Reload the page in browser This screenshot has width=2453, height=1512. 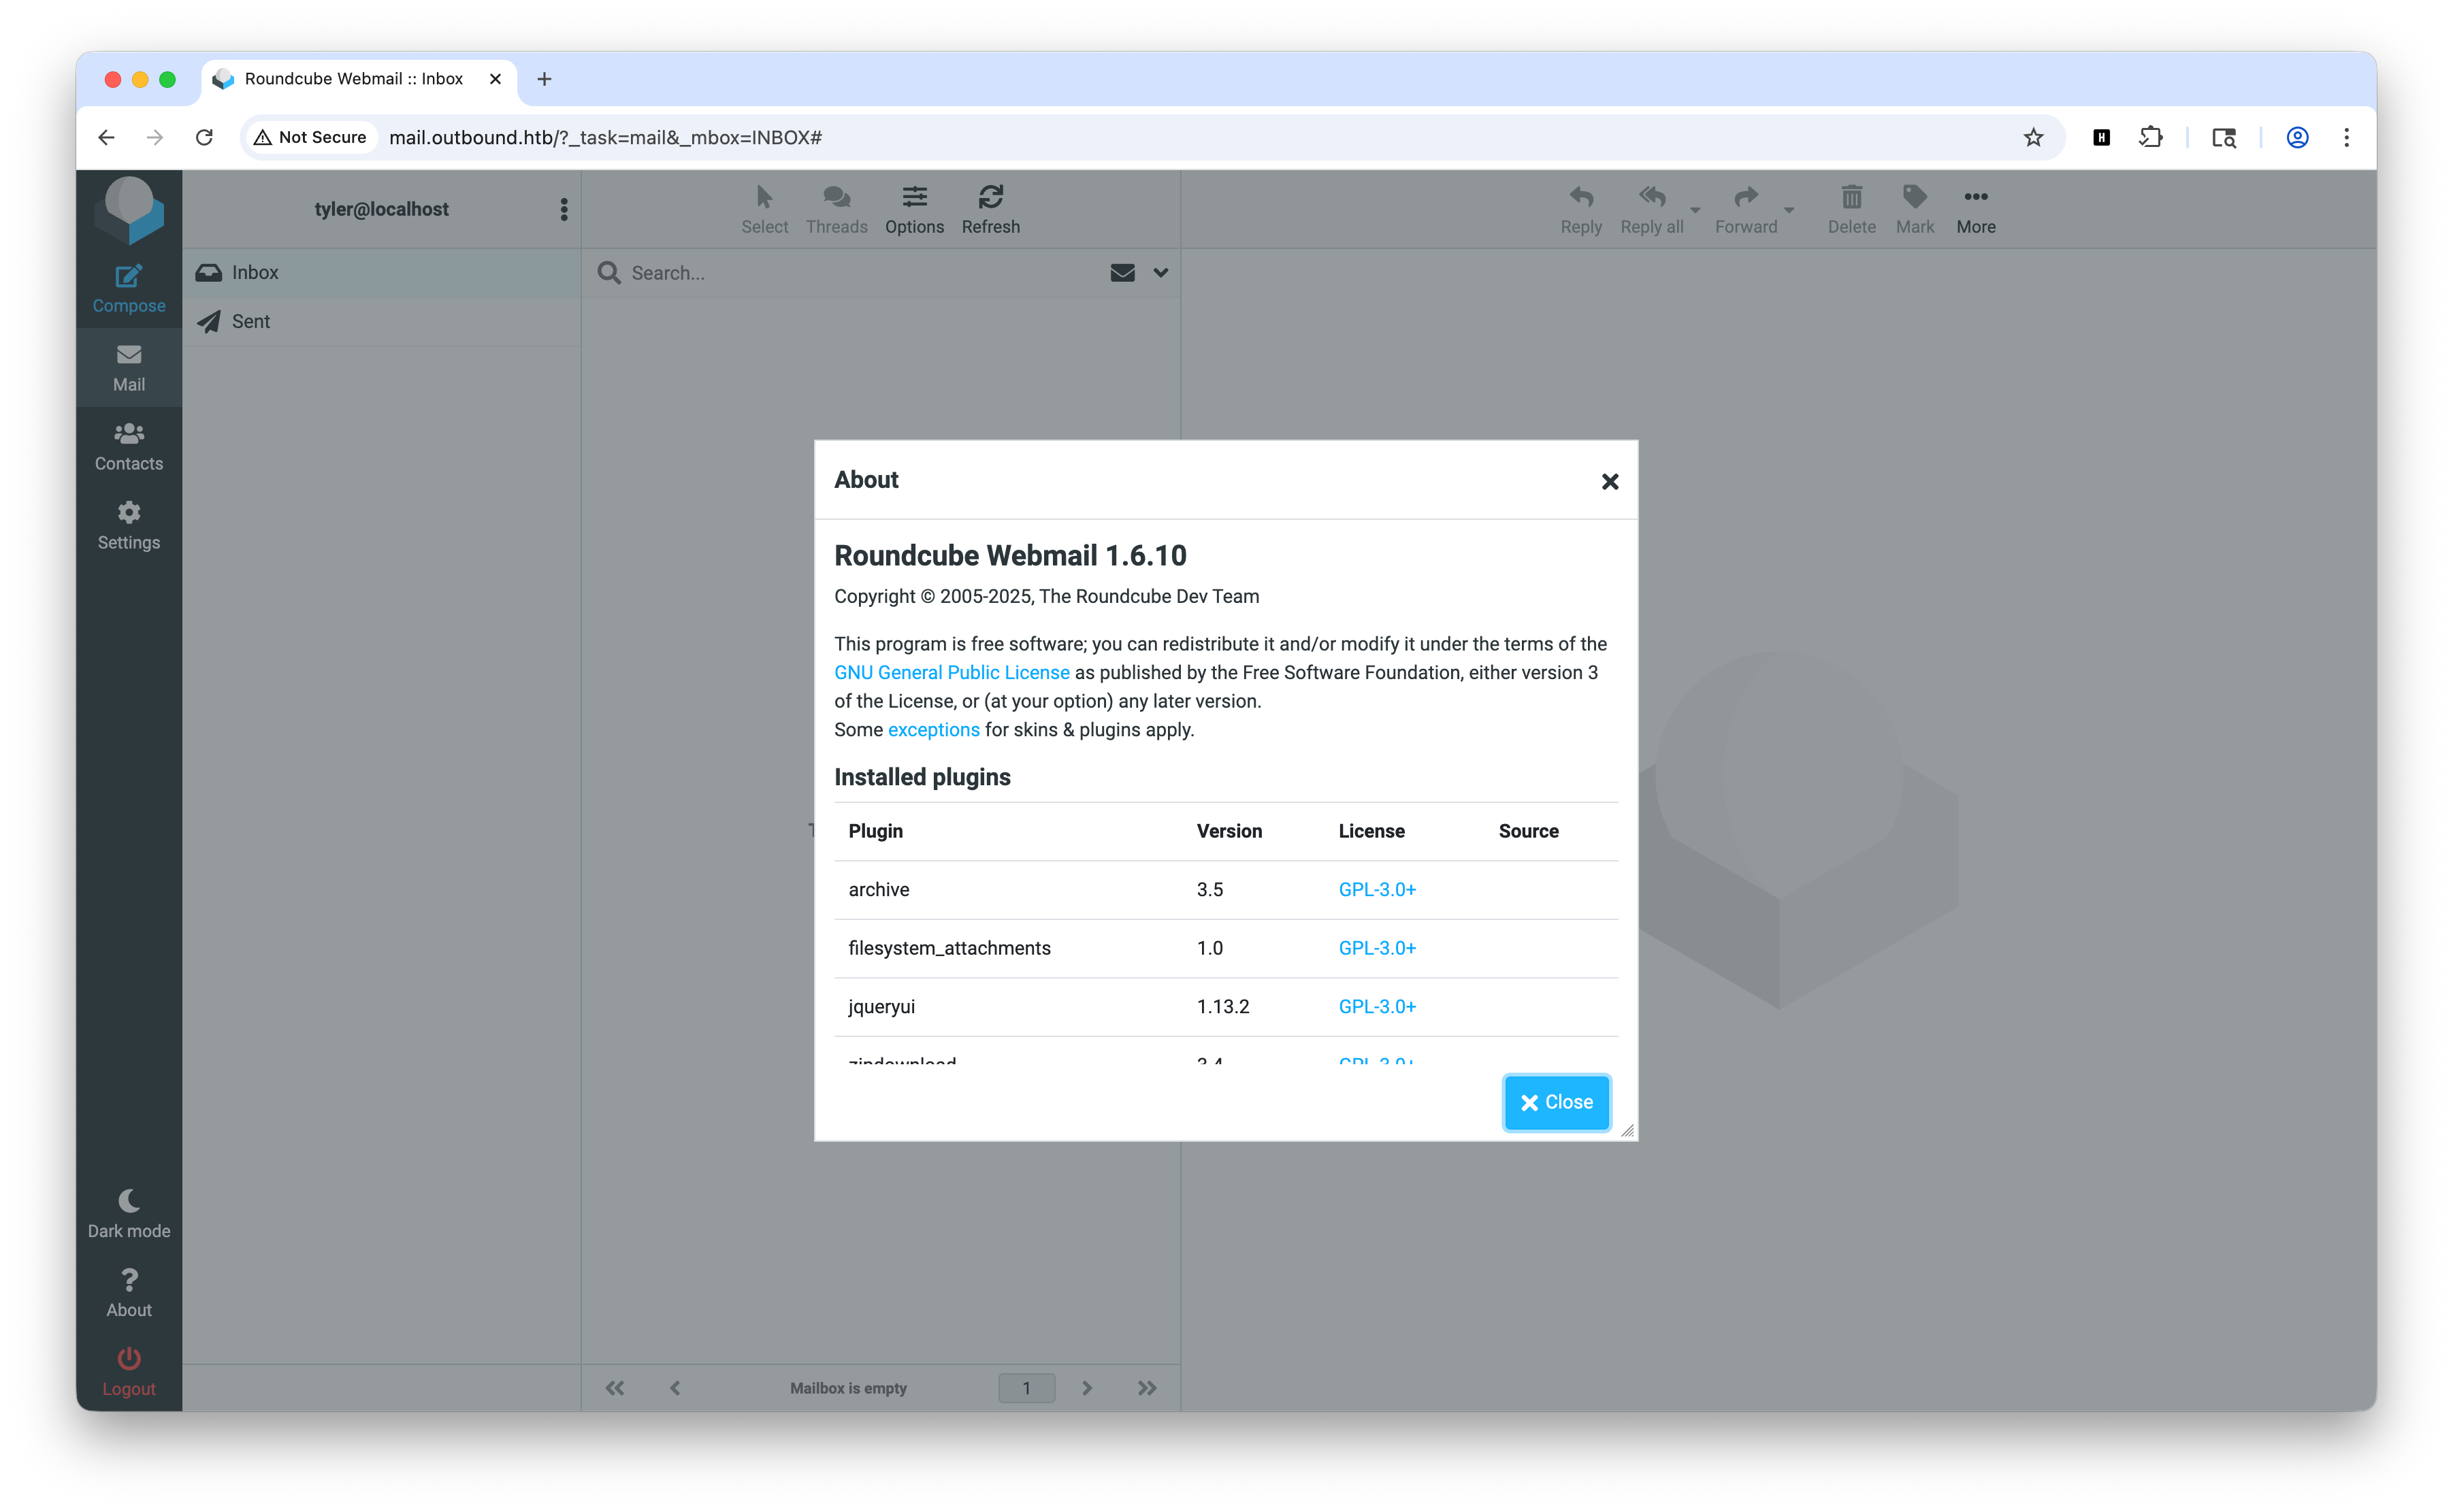[x=204, y=137]
